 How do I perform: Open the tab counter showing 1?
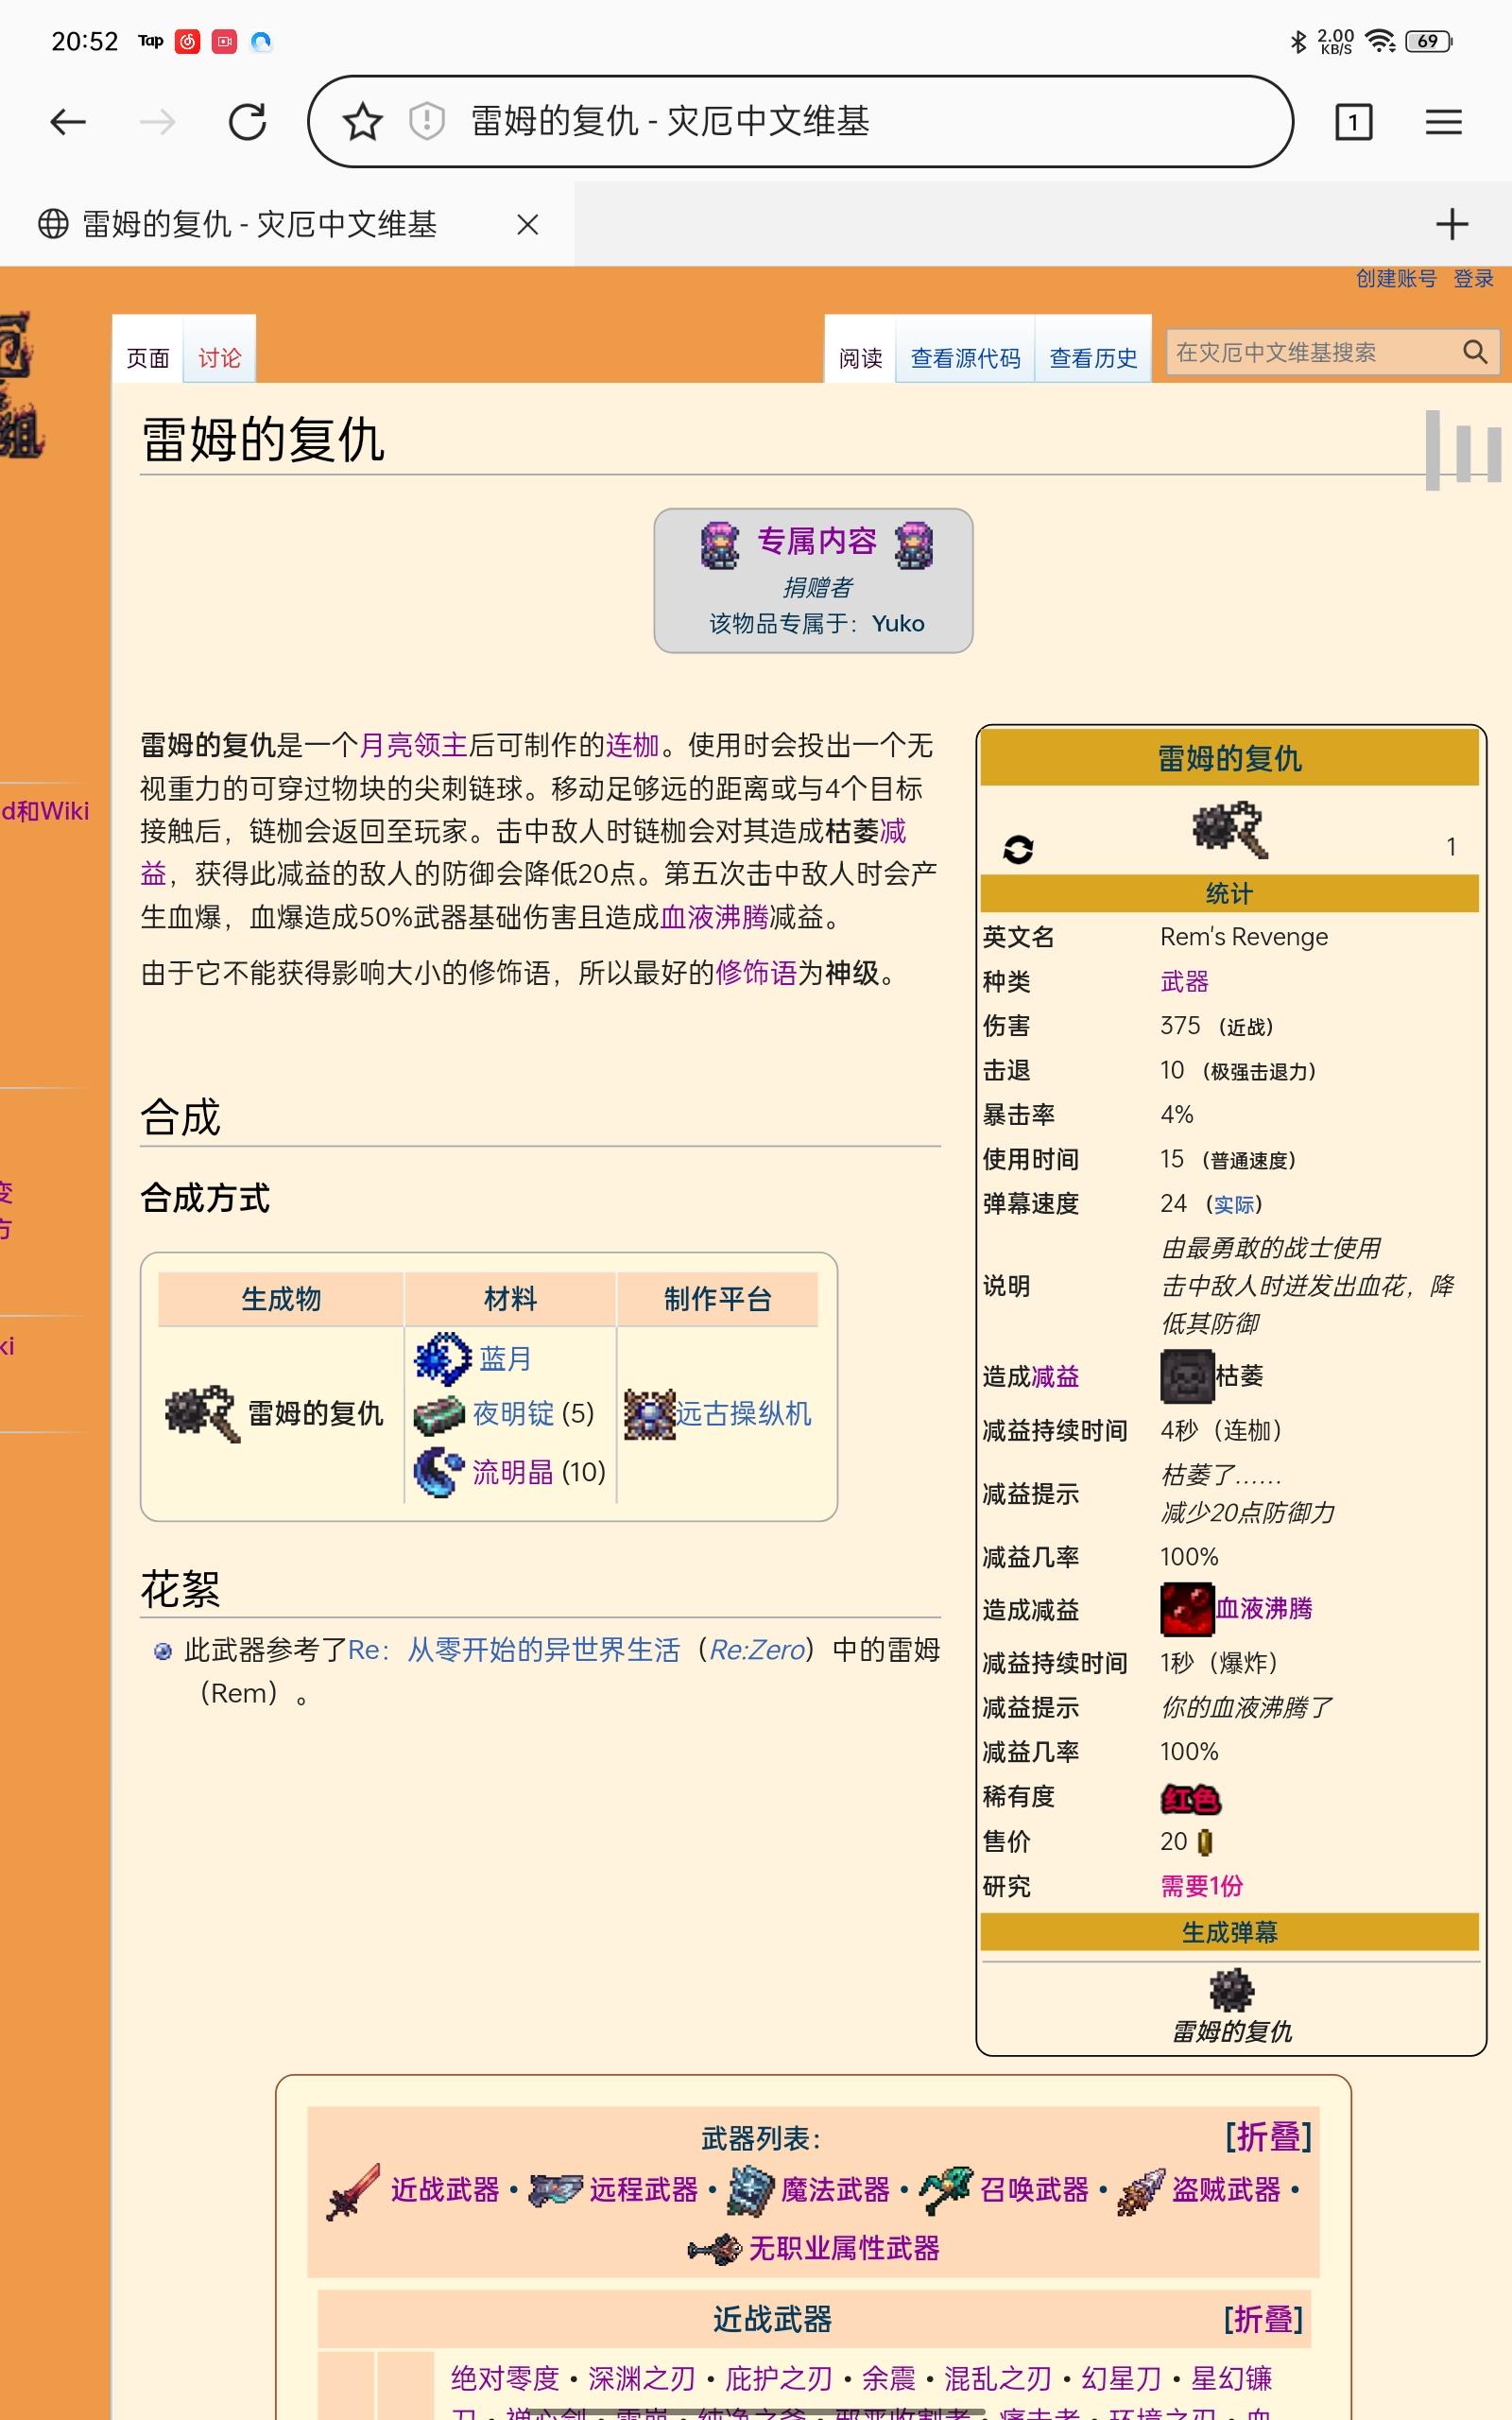1353,122
